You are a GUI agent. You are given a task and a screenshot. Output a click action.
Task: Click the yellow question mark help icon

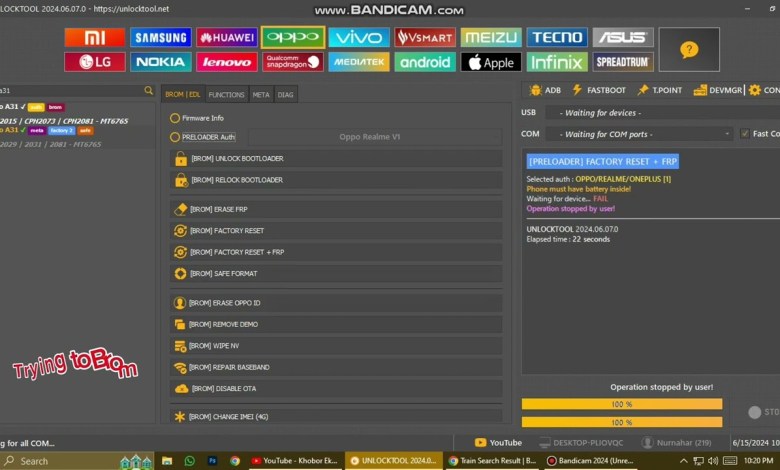689,49
